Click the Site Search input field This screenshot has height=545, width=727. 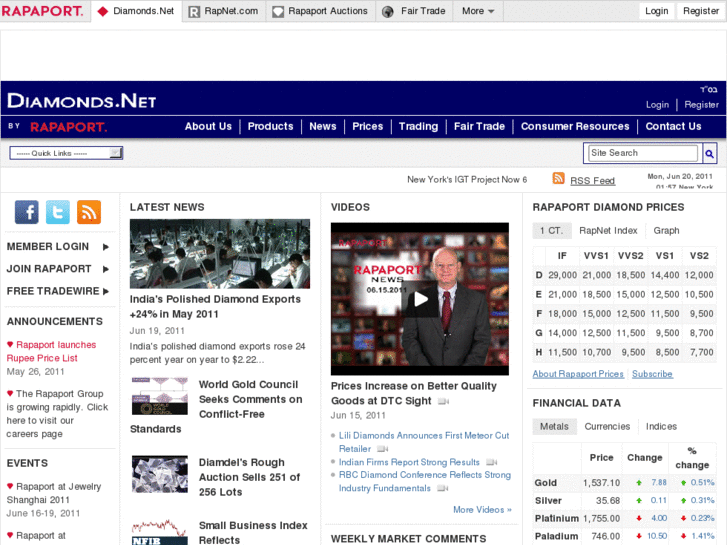click(643, 153)
